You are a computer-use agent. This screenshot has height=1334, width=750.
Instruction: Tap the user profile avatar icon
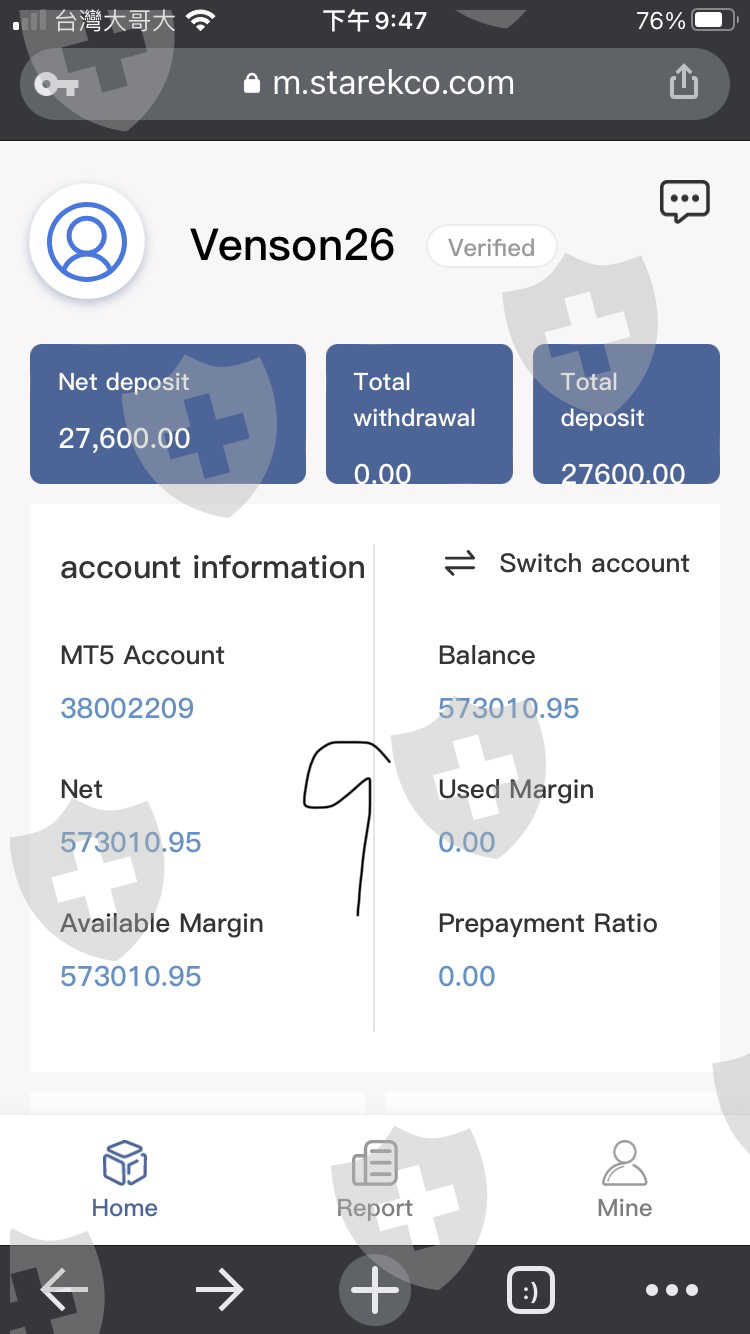point(87,242)
